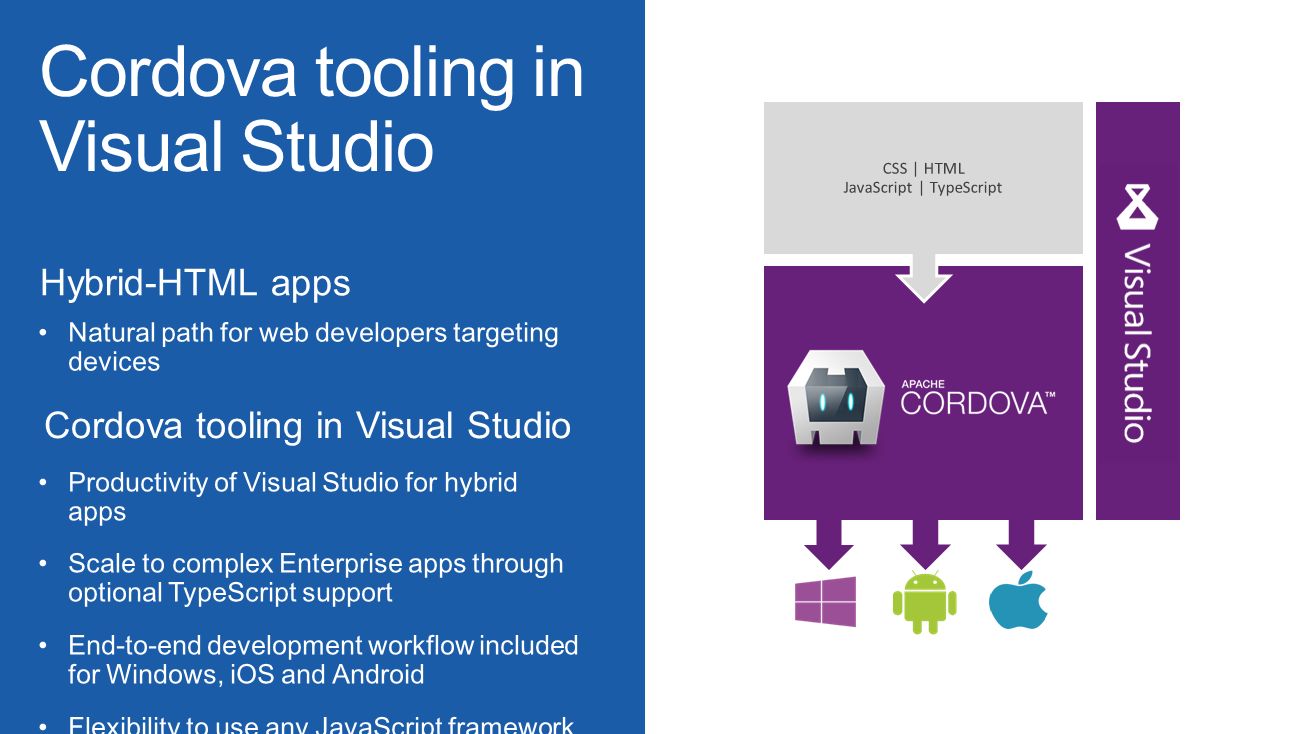Click the green Android robot icon

[x=924, y=601]
